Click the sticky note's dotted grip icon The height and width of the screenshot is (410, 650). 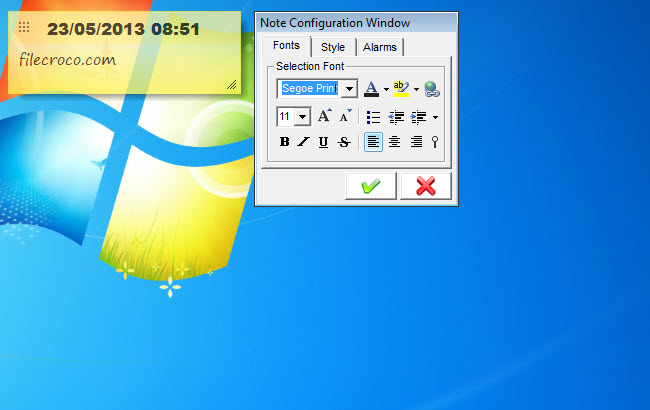pos(24,27)
